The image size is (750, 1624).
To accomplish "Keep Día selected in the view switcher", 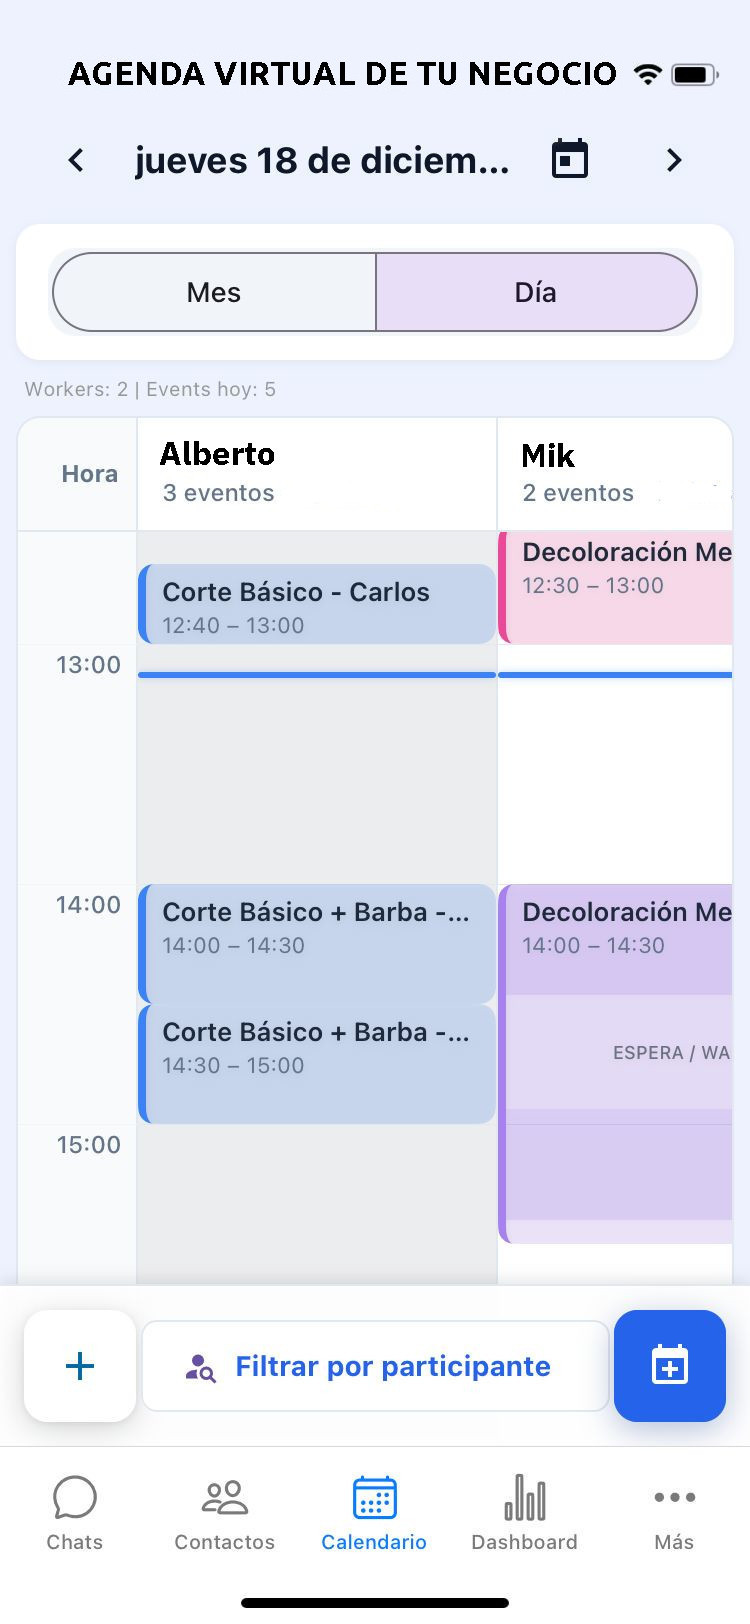I will [x=536, y=292].
